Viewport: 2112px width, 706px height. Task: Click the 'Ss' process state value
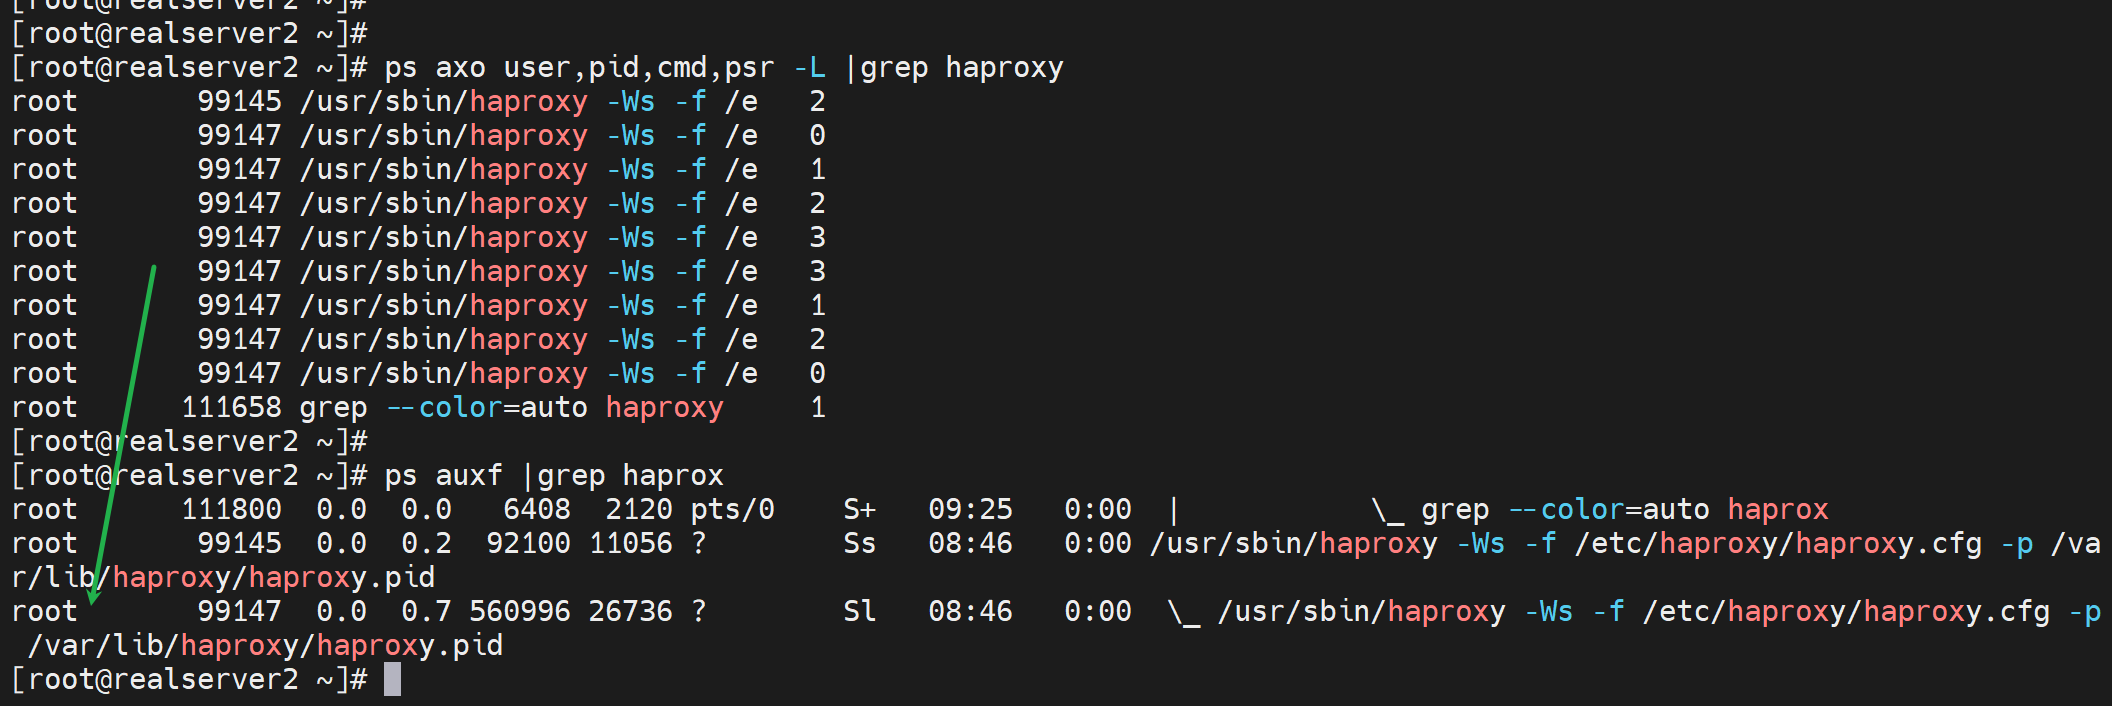[x=859, y=543]
